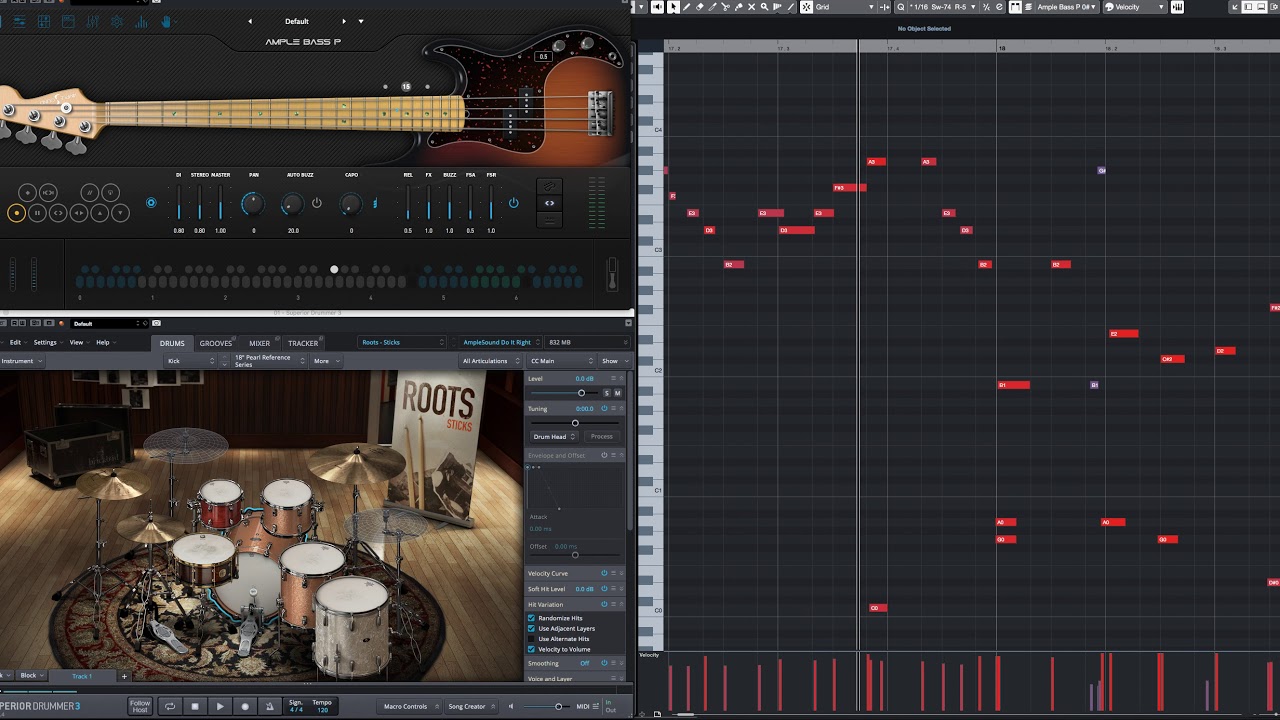
Task: Click the piano keys step input icon
Action: click(1177, 7)
